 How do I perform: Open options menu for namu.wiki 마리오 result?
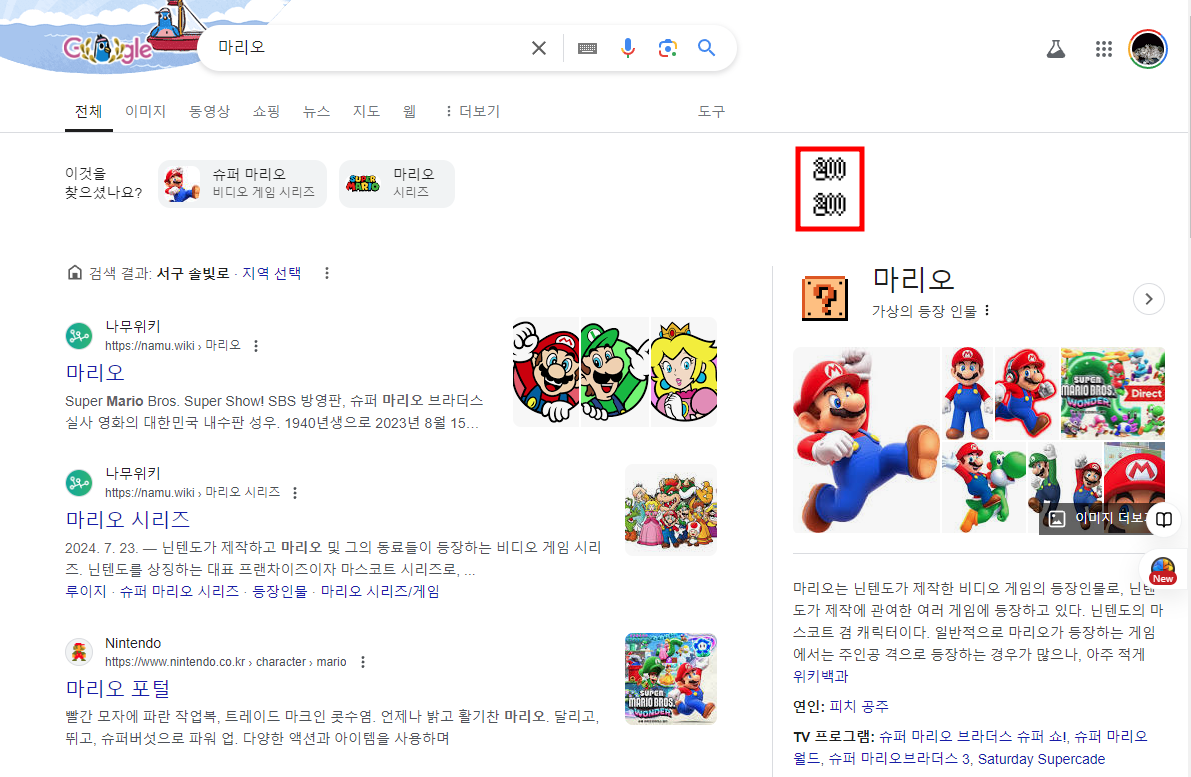point(256,346)
